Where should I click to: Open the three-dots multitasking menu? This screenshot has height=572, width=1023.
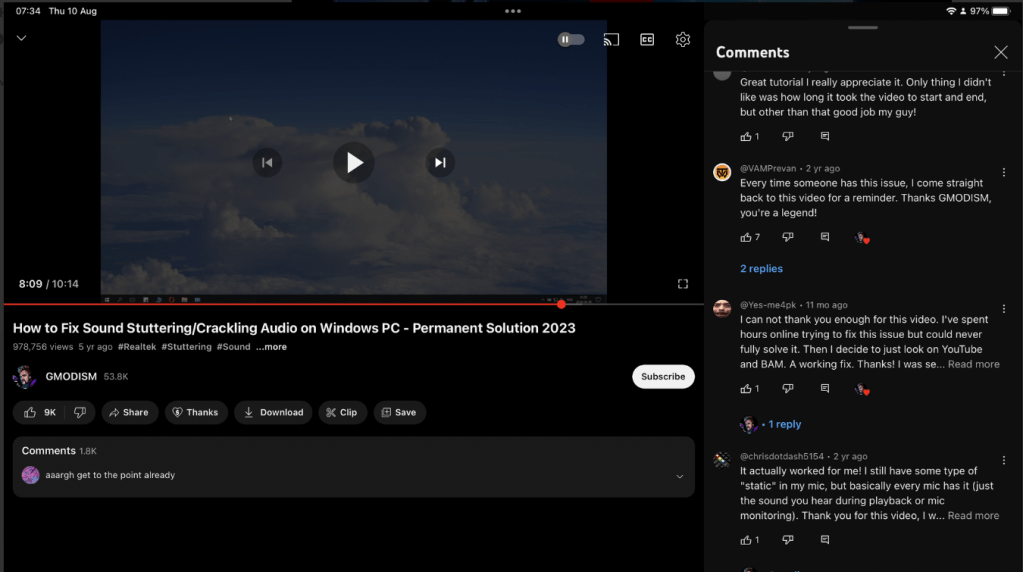tap(513, 11)
